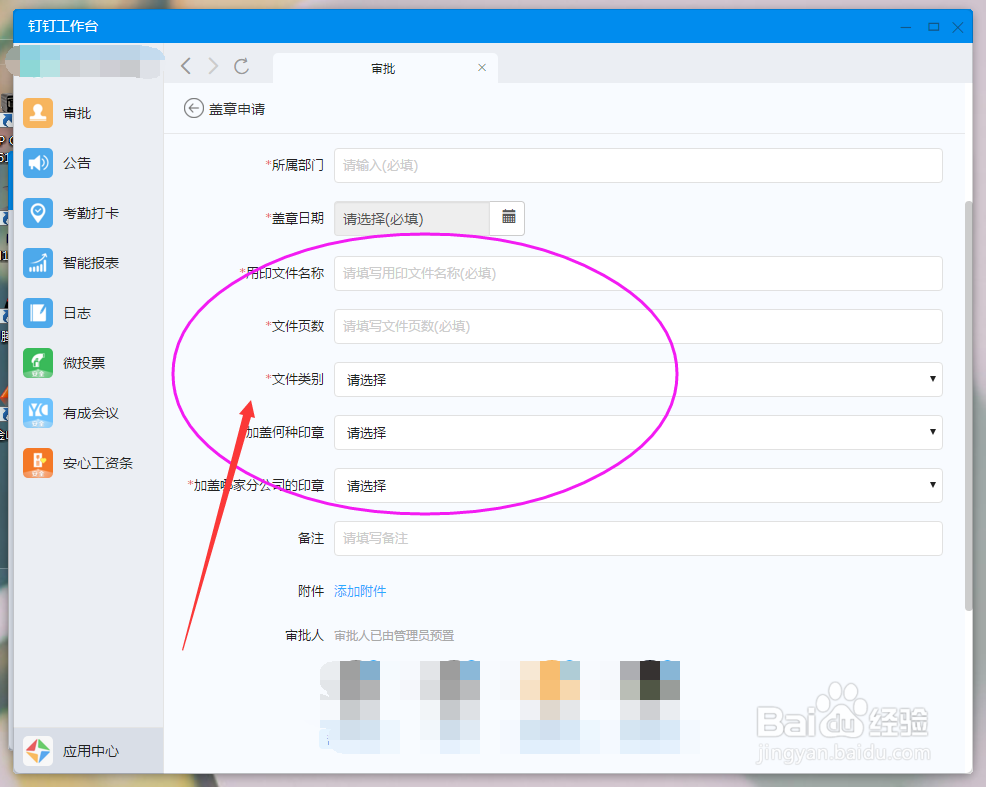The image size is (986, 787).
Task: Click the calendar icon beside 盖章日期
Action: (x=506, y=218)
